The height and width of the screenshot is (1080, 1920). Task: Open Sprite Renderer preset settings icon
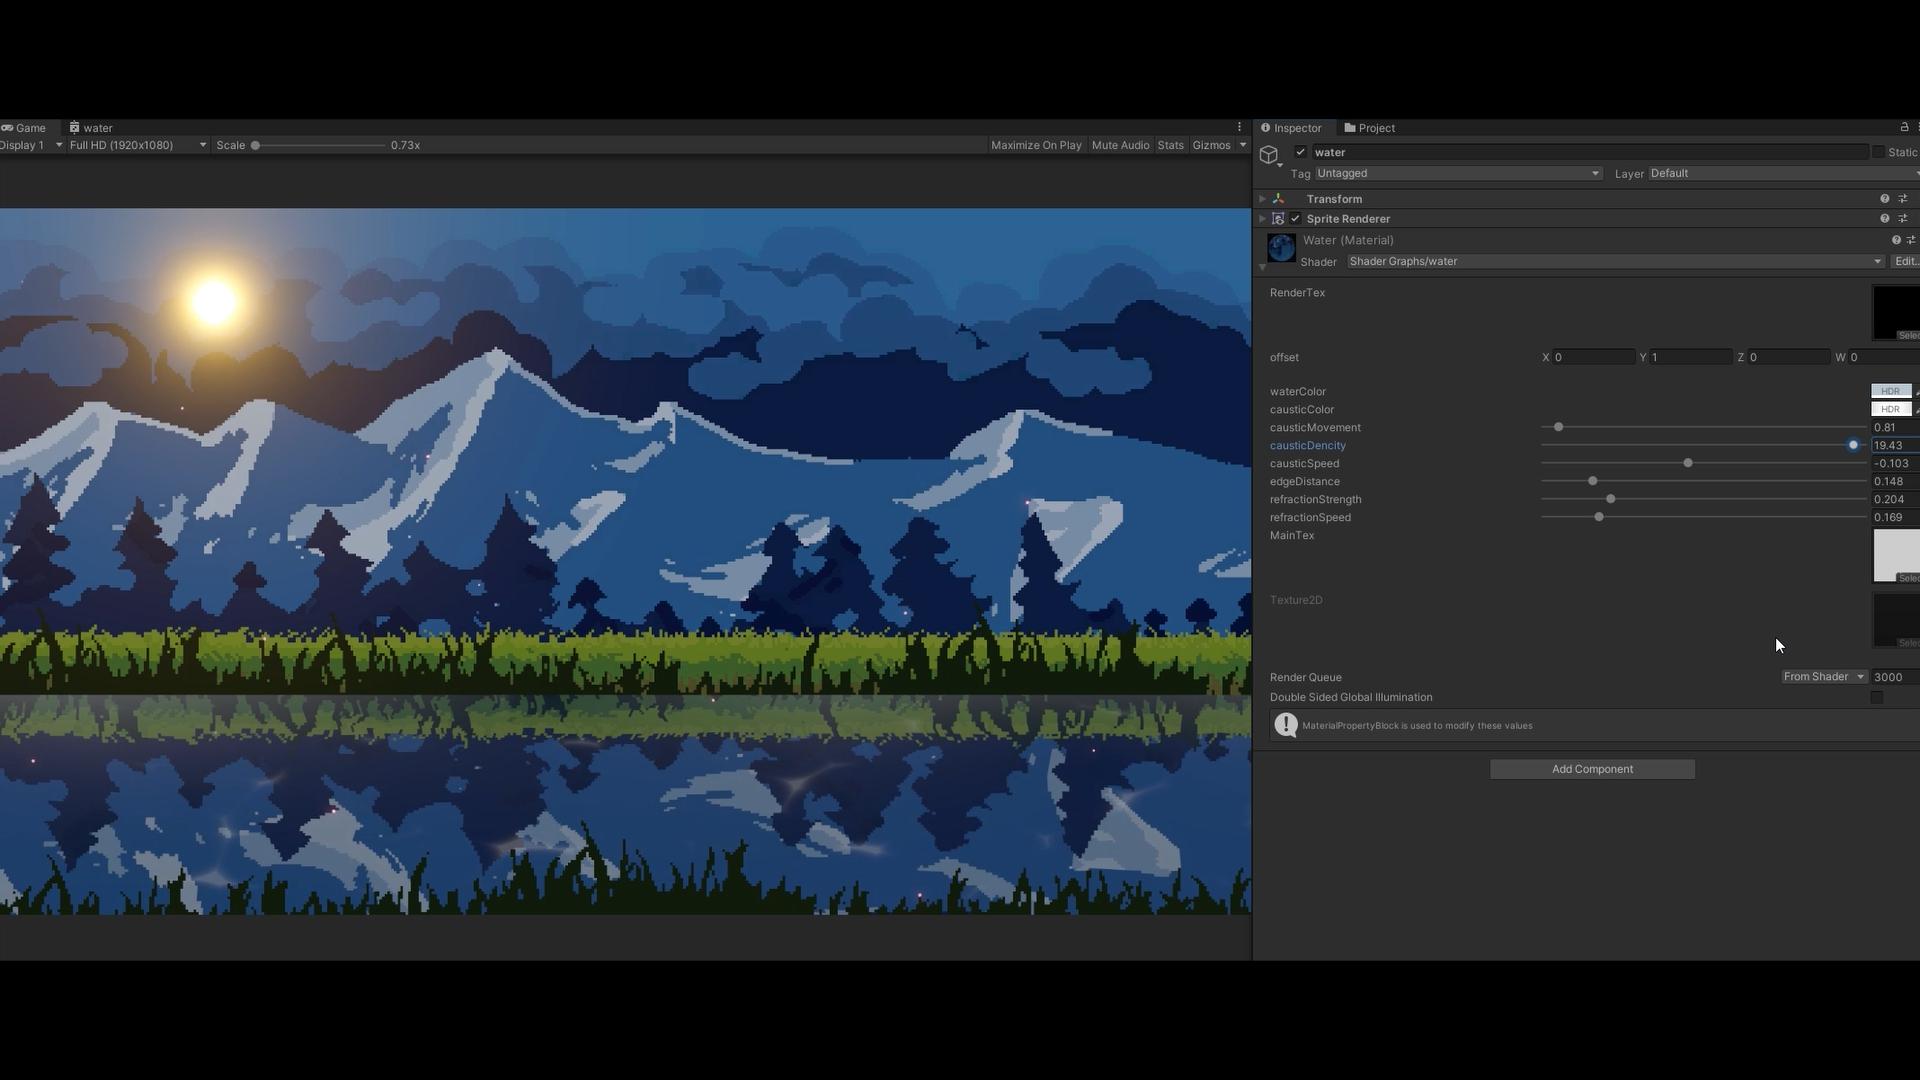pyautogui.click(x=1903, y=219)
